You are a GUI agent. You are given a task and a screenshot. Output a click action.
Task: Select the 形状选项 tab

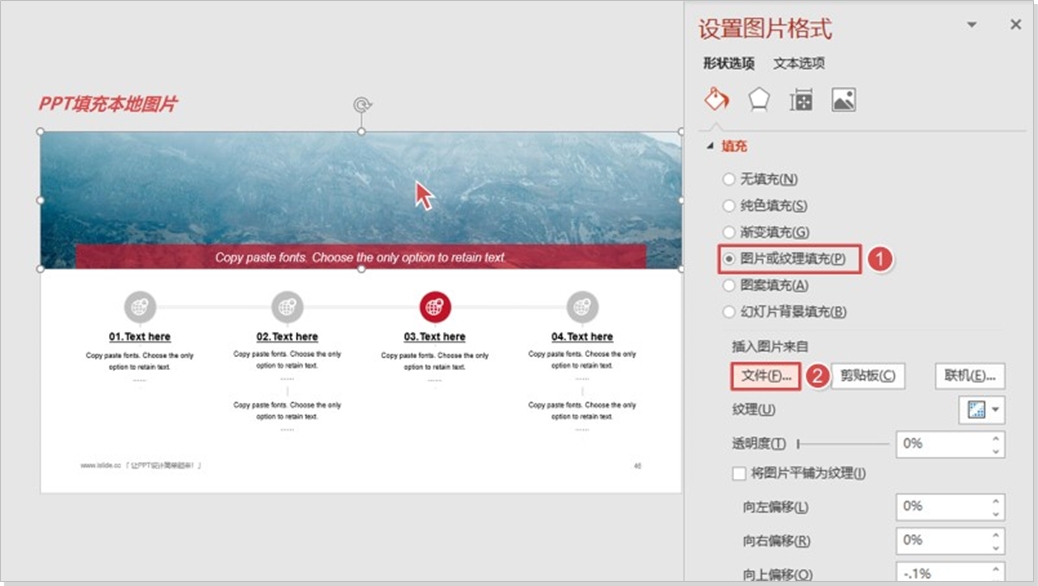[x=729, y=63]
